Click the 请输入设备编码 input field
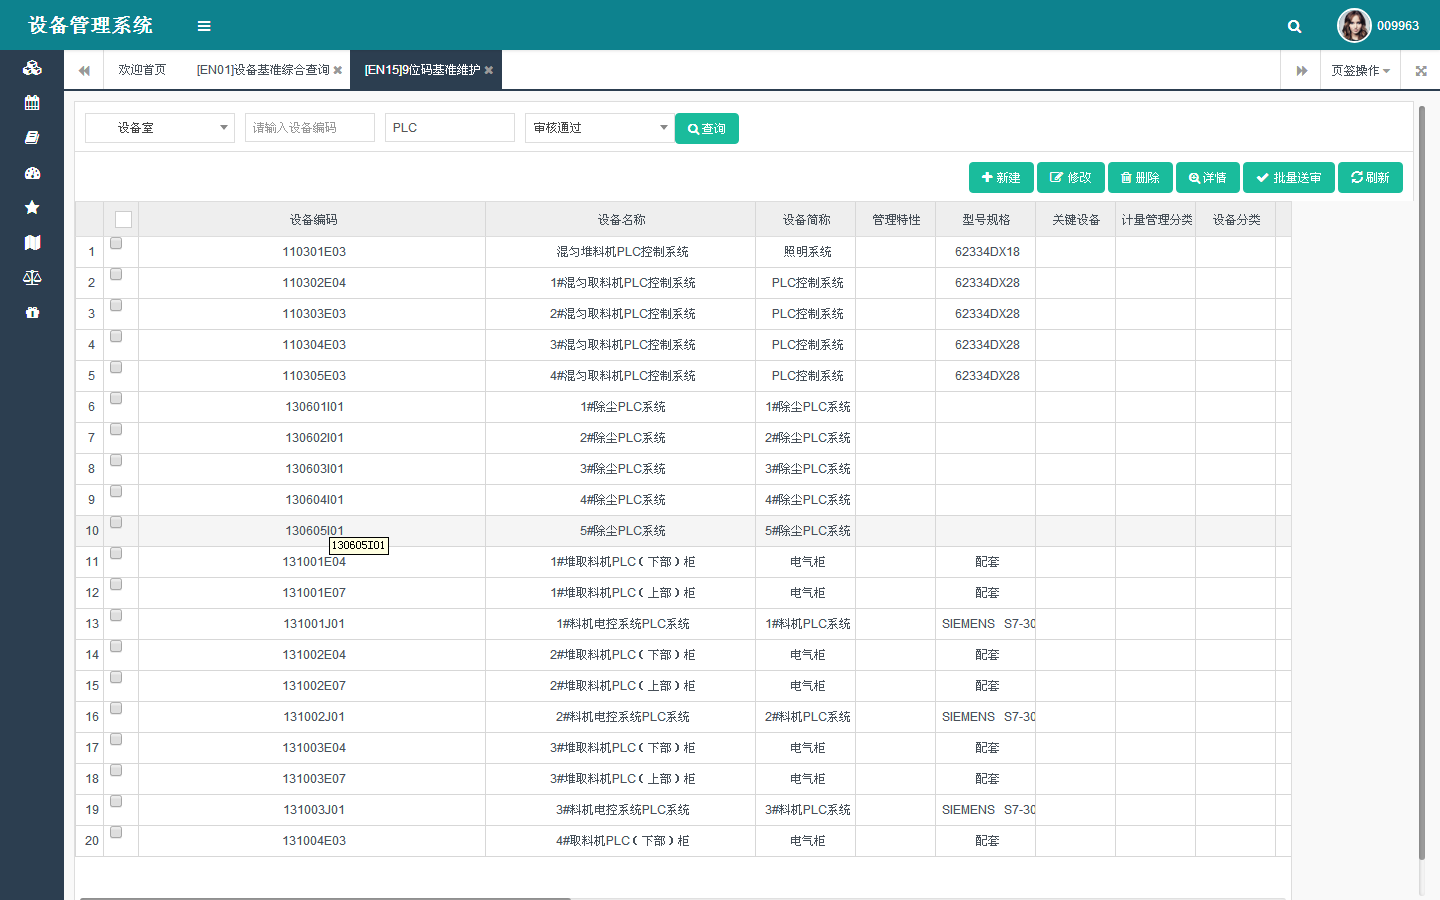 (310, 128)
